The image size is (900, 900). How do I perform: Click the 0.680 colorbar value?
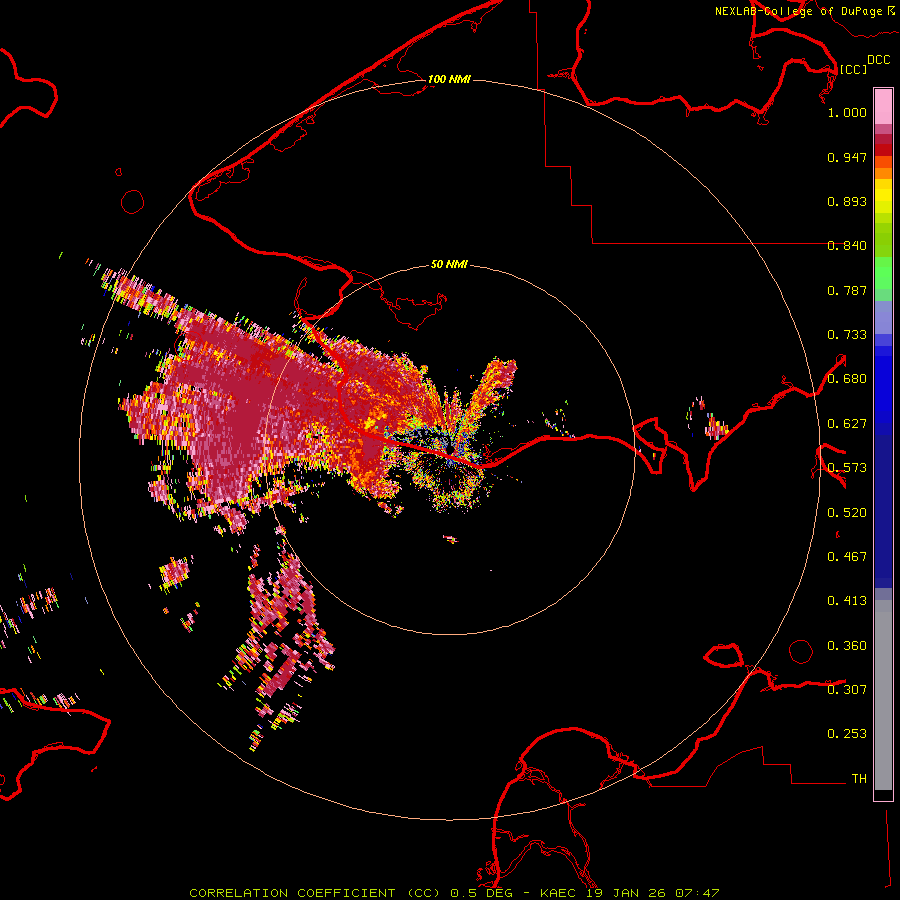coord(847,379)
